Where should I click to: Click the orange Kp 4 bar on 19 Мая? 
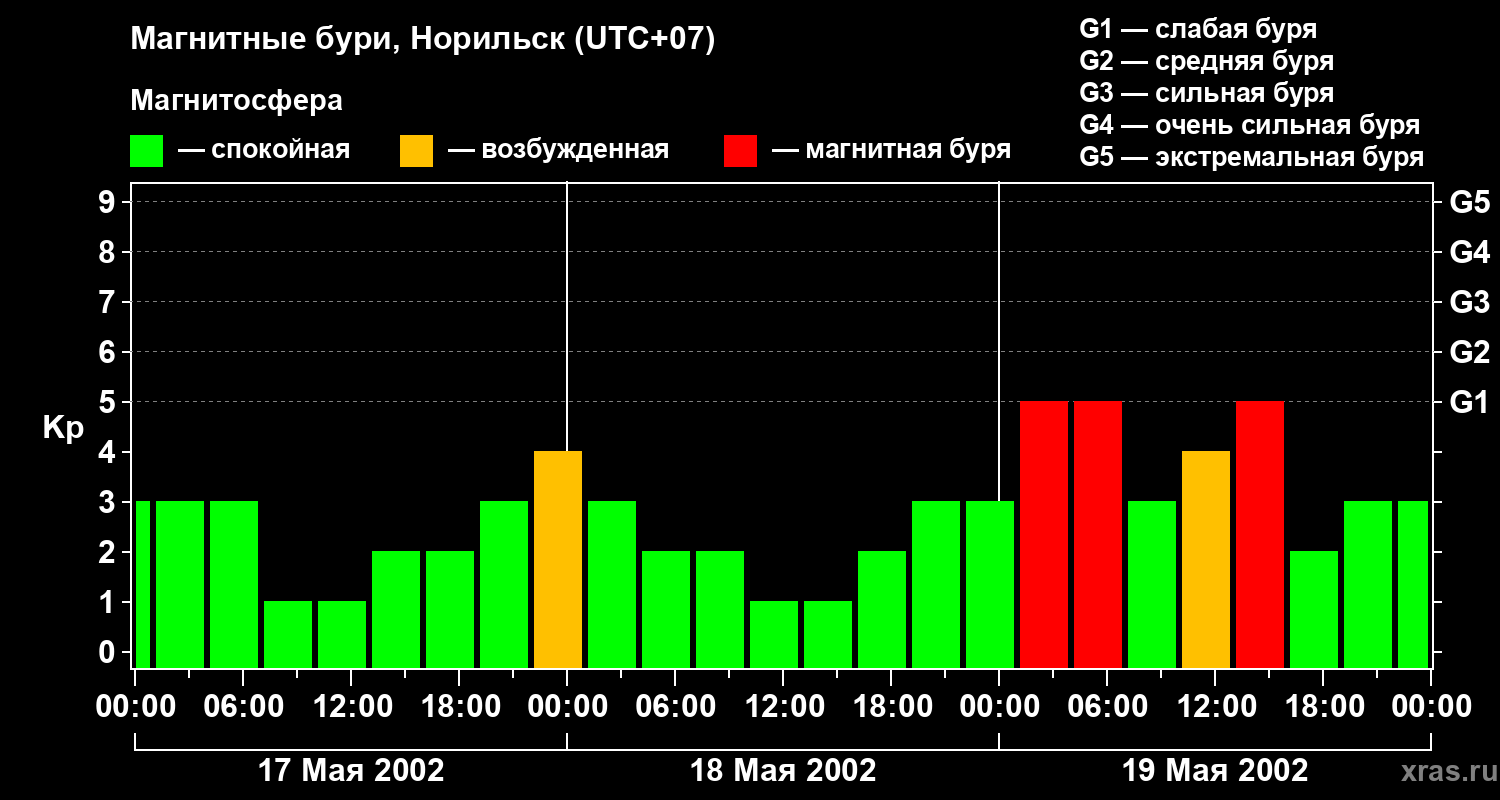click(x=1206, y=560)
